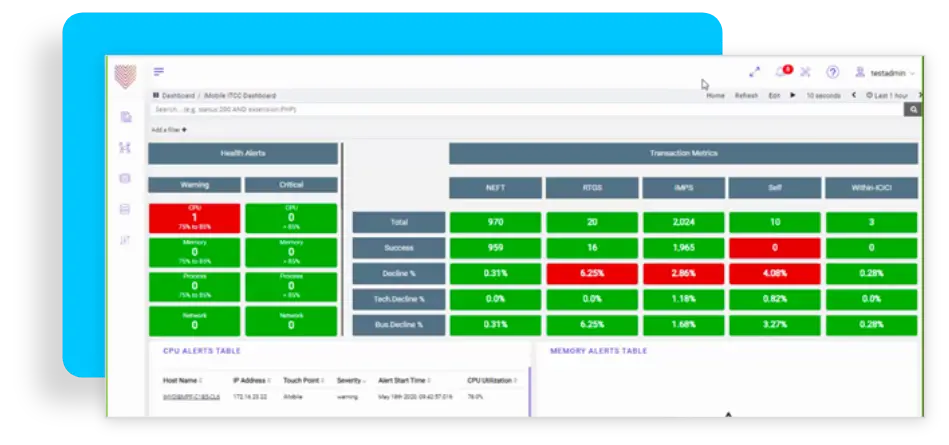Open the testadmin user dropdown
Viewport: 949px width, 445px height.
tap(886, 73)
